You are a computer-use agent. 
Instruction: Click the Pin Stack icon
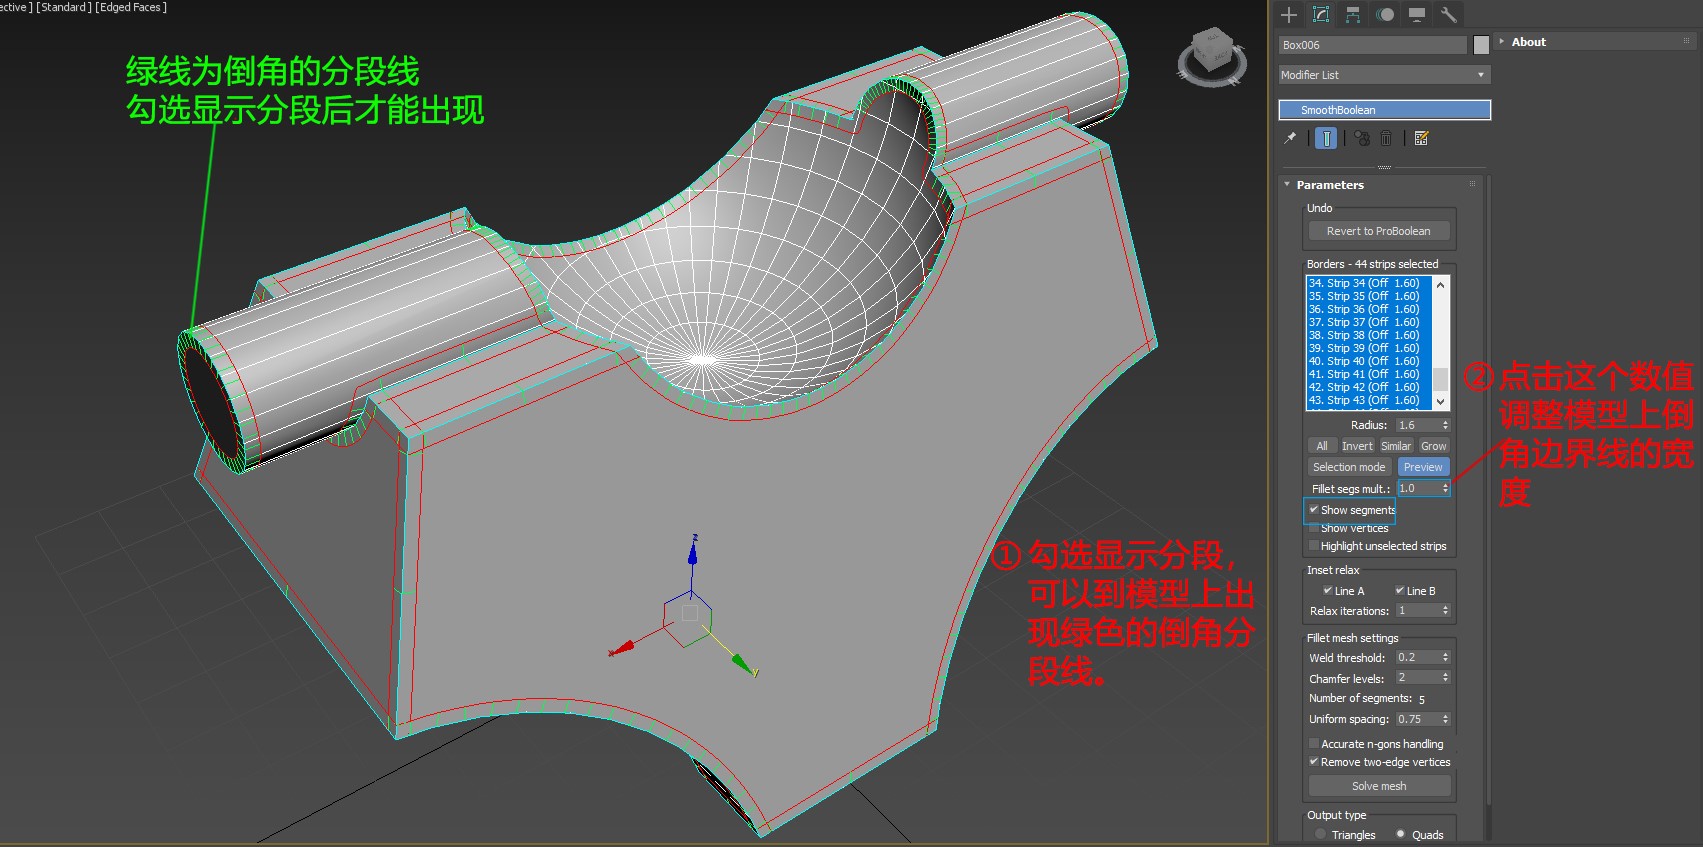tap(1290, 139)
